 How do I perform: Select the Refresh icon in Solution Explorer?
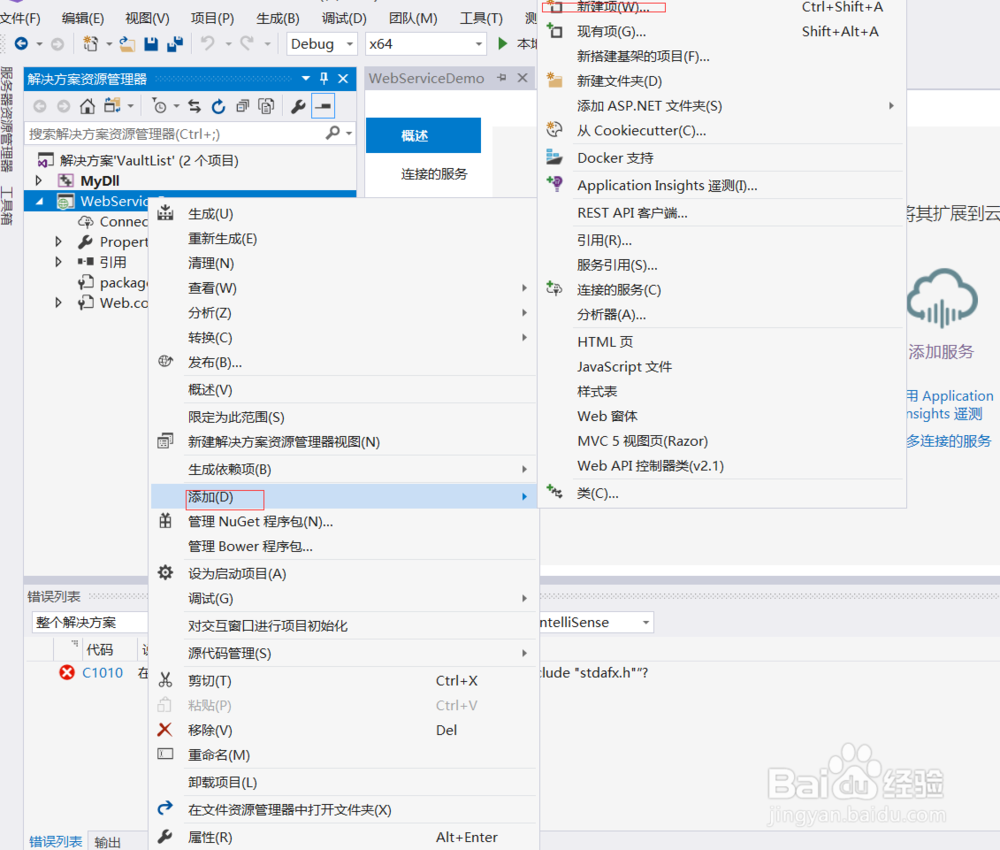219,104
